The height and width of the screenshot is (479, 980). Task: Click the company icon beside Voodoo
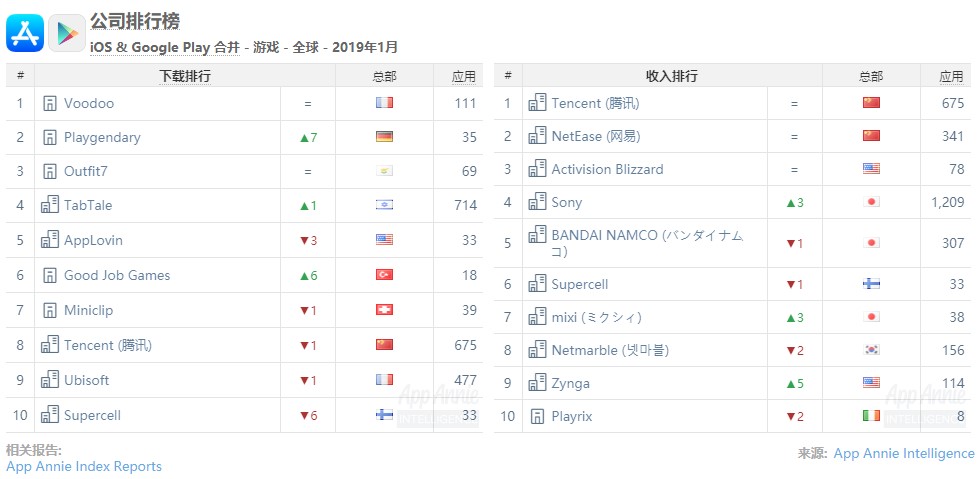pos(49,103)
